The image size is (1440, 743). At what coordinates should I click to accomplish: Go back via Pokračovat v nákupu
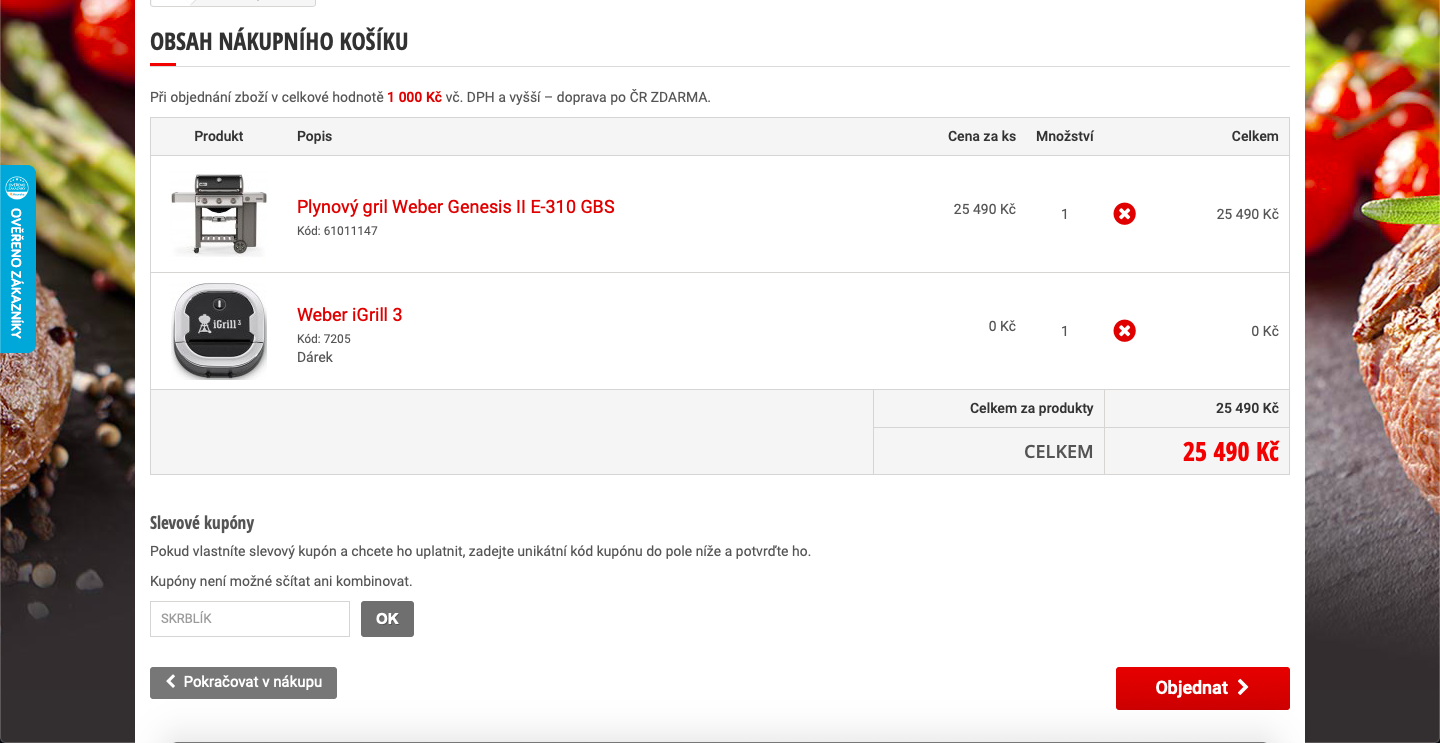(x=243, y=683)
